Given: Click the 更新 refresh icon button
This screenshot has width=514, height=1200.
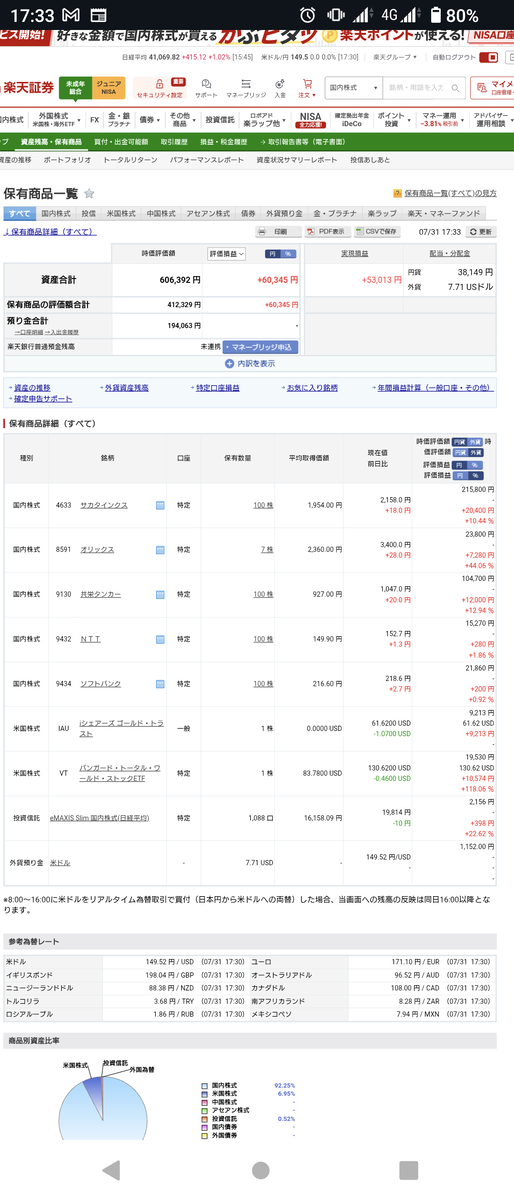Looking at the screenshot, I should 482,231.
